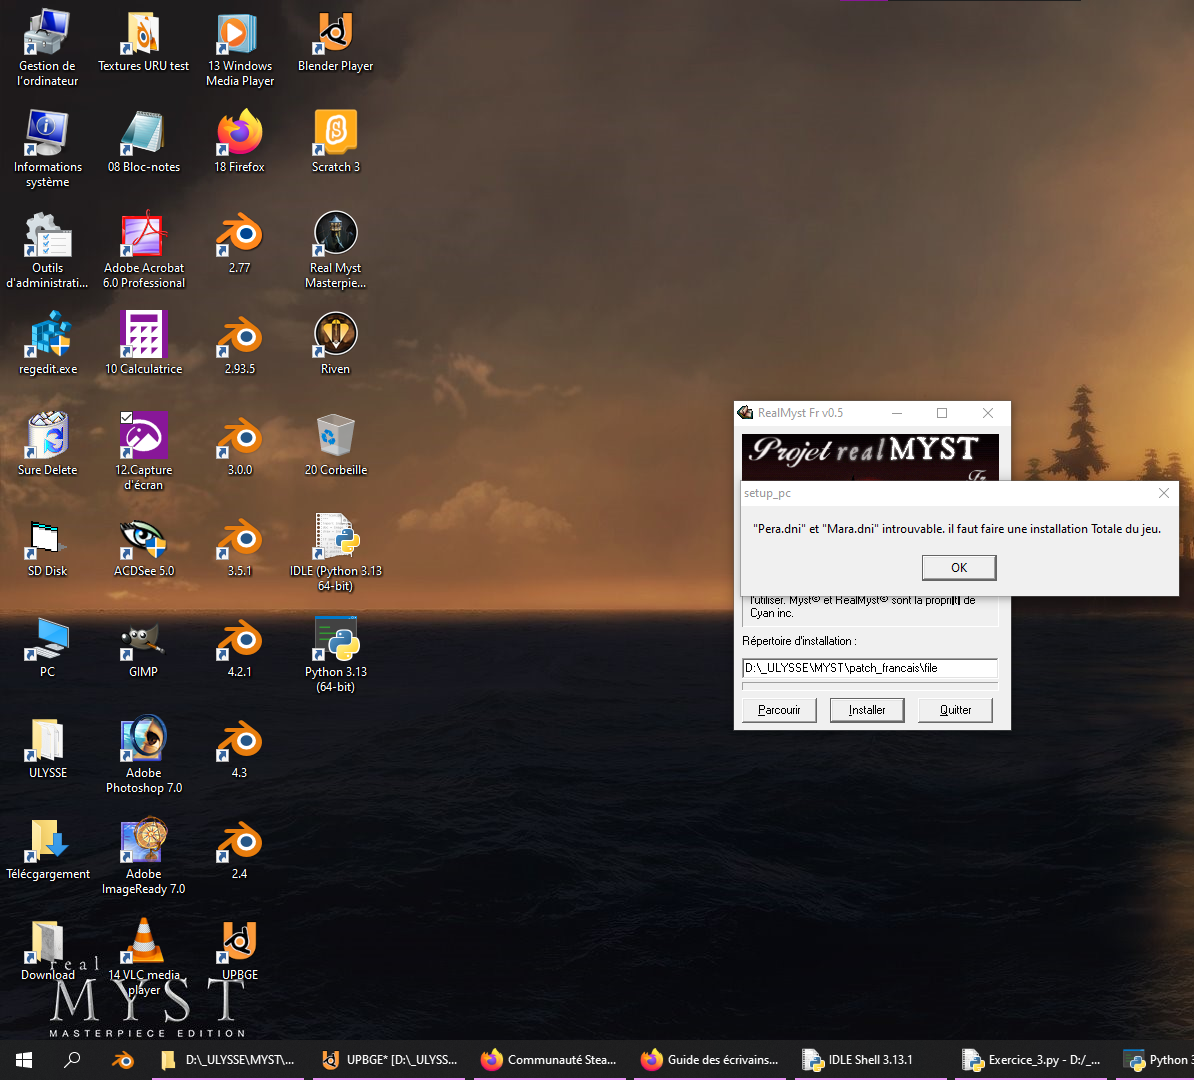Select the PC desktop icon
Screen dimensions: 1194x1080
pos(47,647)
